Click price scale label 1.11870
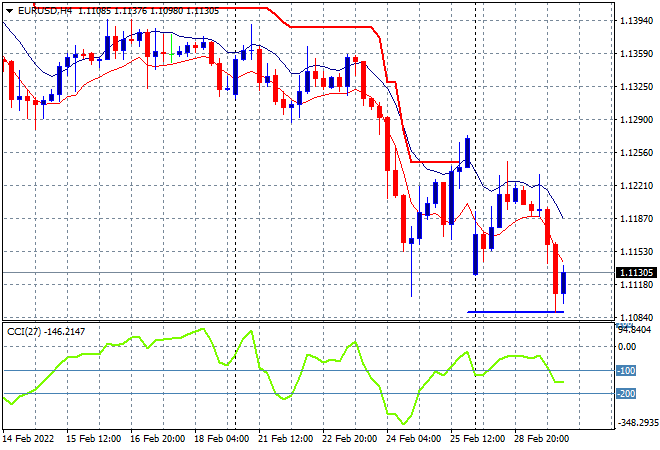660x450 pixels. [636, 218]
